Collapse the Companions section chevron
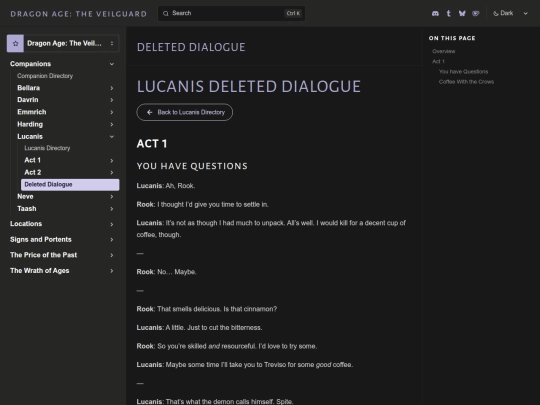Viewport: 540px width, 405px height. 112,64
